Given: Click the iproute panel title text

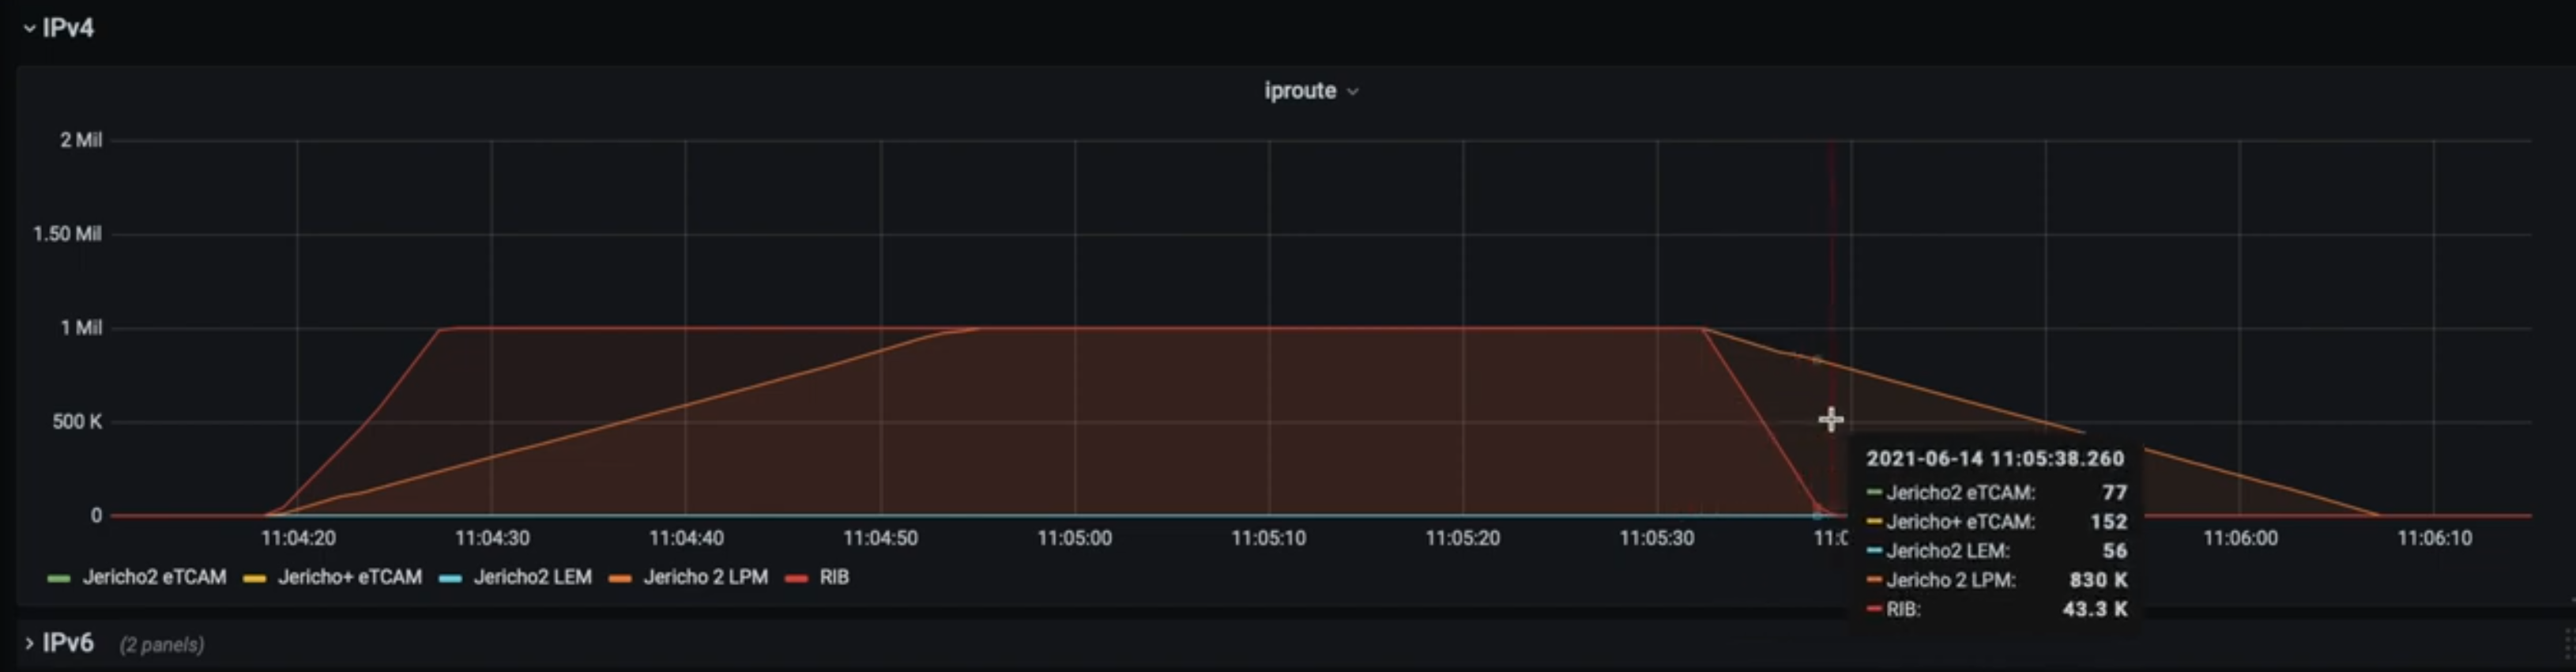Looking at the screenshot, I should click(x=1299, y=91).
